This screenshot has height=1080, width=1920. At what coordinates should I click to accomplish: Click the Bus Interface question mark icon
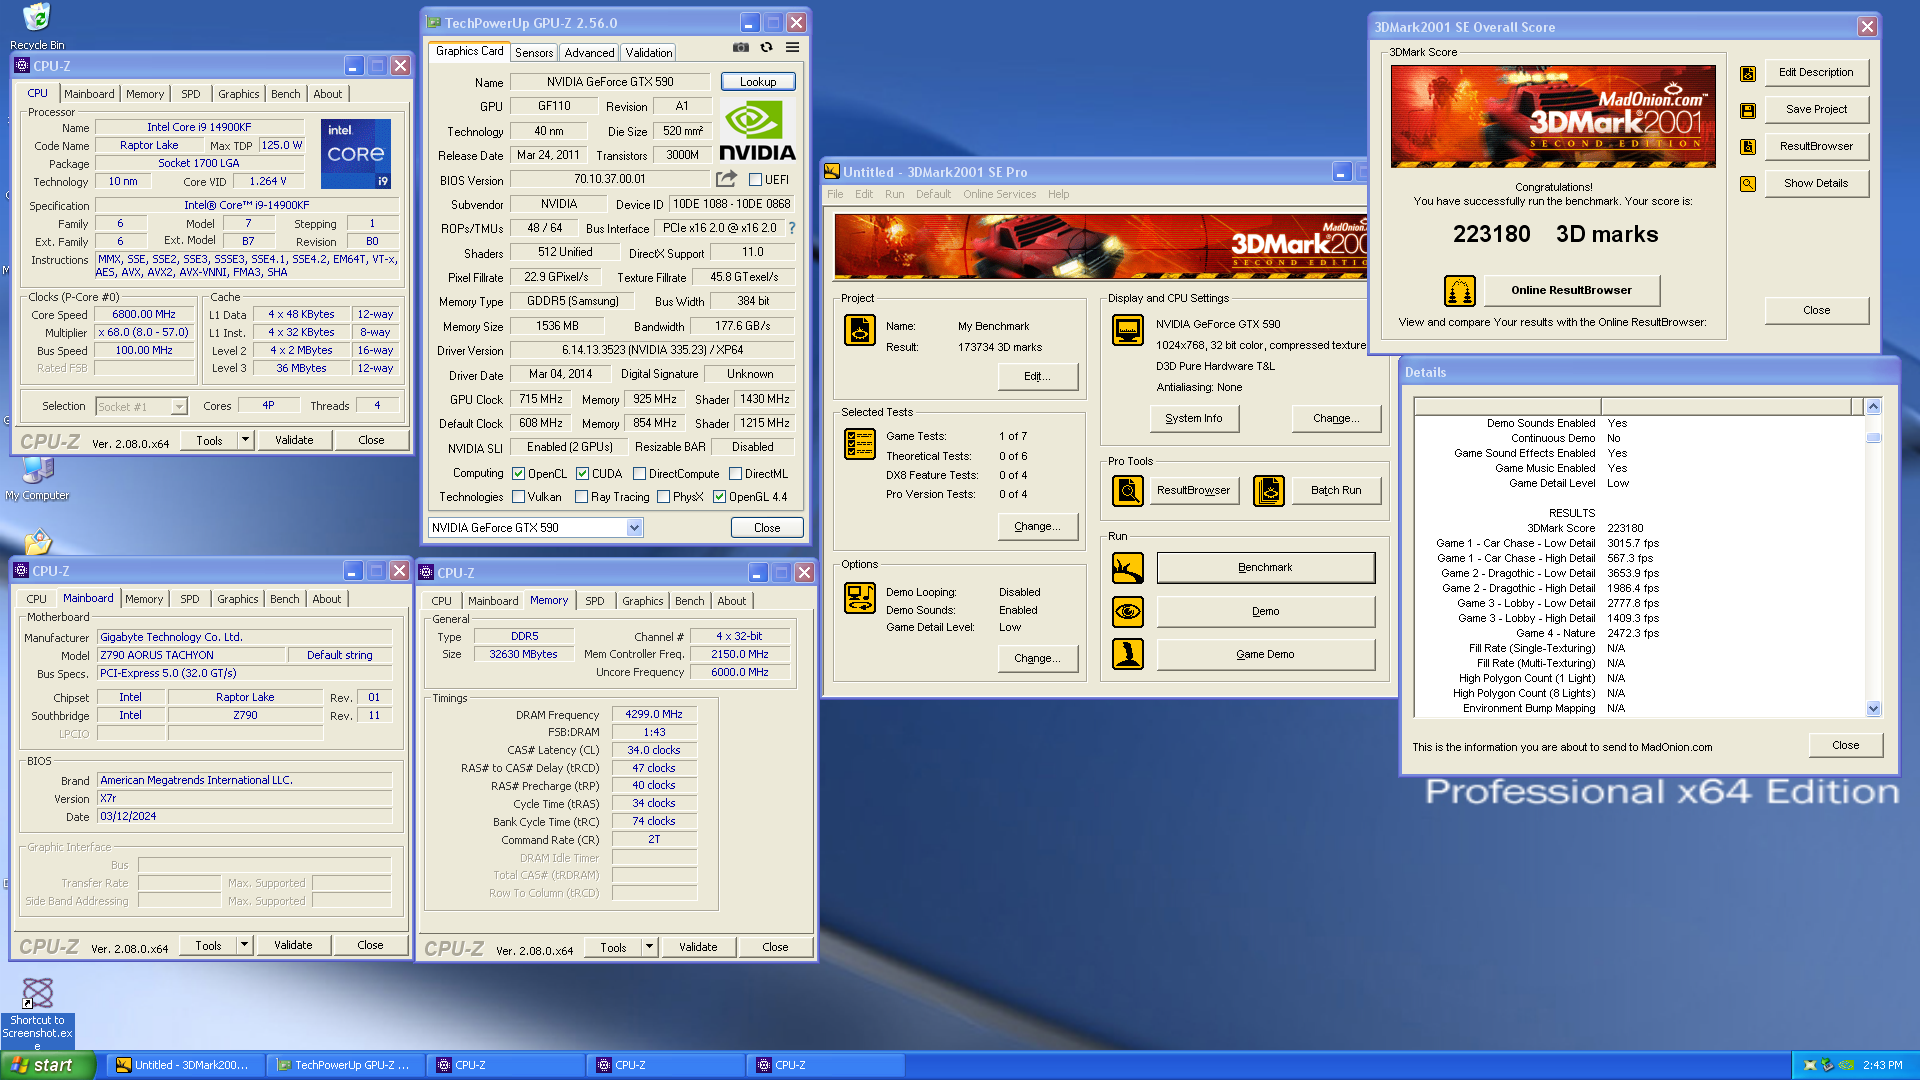[x=791, y=228]
